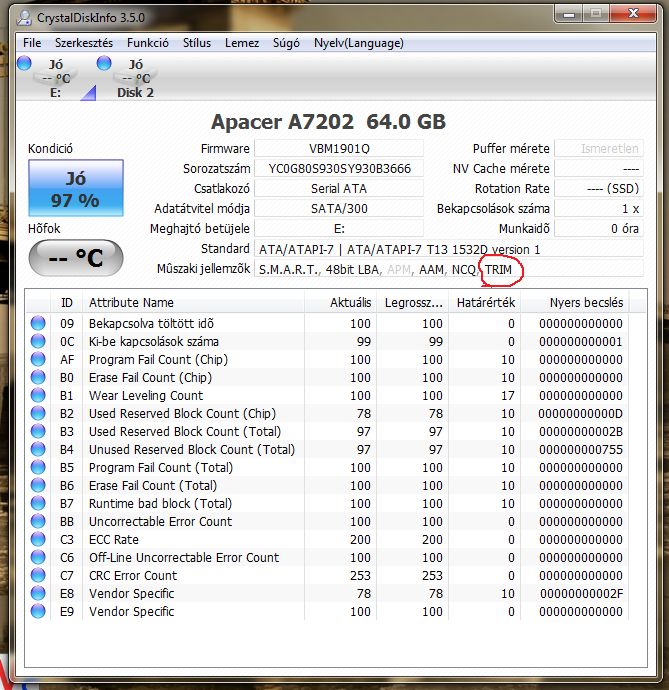Close the CrystalDiskInfo window
The image size is (669, 690).
(x=633, y=14)
